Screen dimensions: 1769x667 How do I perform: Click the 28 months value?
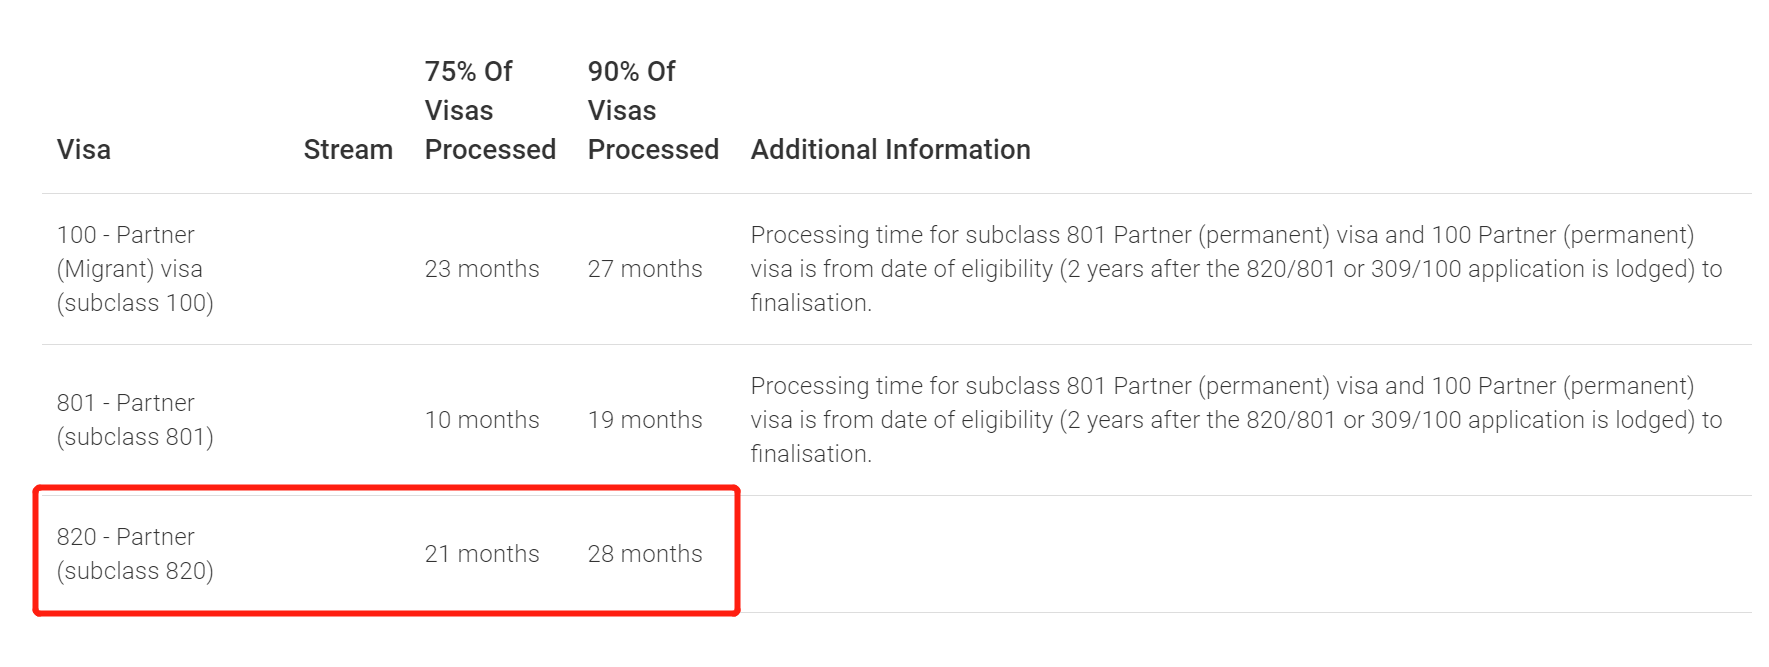pyautogui.click(x=645, y=554)
